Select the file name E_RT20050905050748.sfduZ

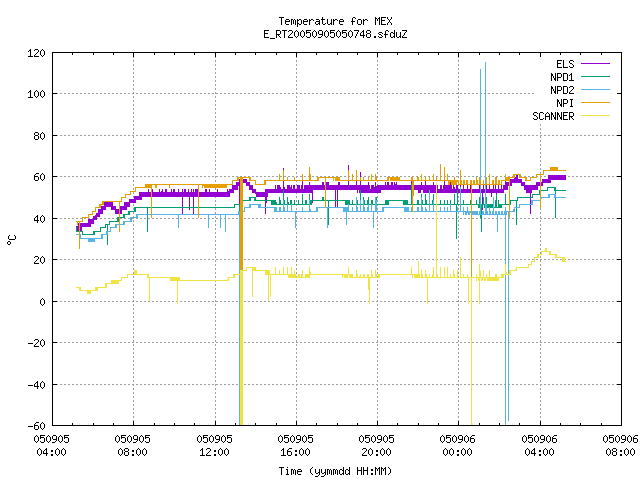(335, 34)
